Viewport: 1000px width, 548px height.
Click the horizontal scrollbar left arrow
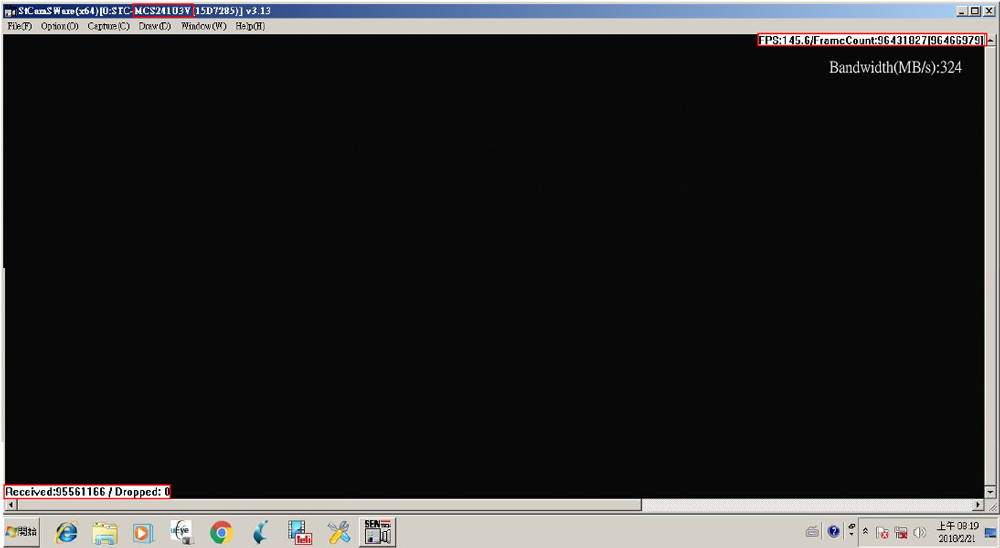tap(9, 505)
